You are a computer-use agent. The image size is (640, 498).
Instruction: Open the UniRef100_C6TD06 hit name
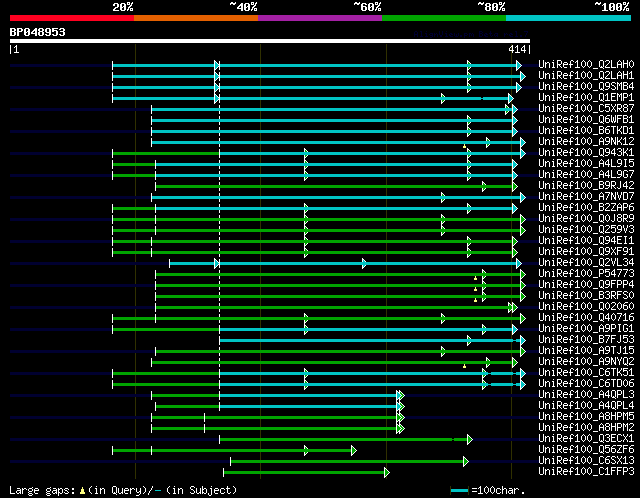click(x=586, y=384)
